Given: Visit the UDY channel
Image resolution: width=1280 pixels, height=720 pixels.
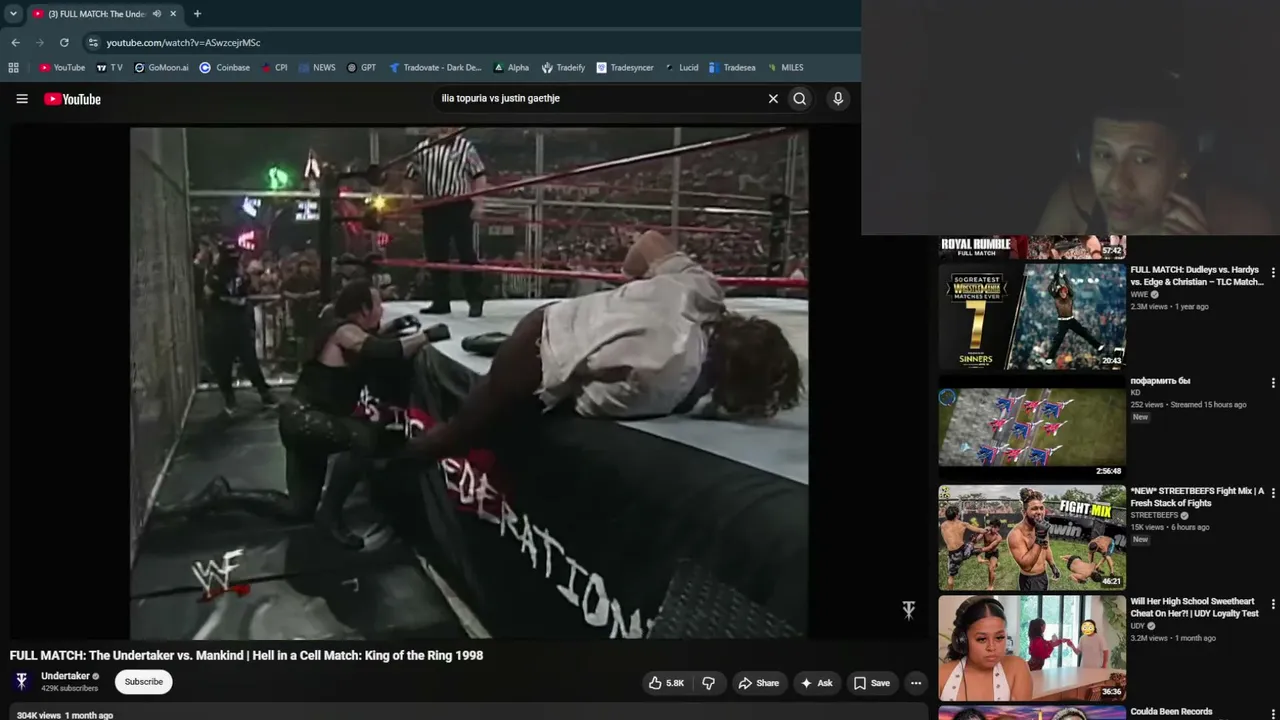Looking at the screenshot, I should coord(1139,626).
